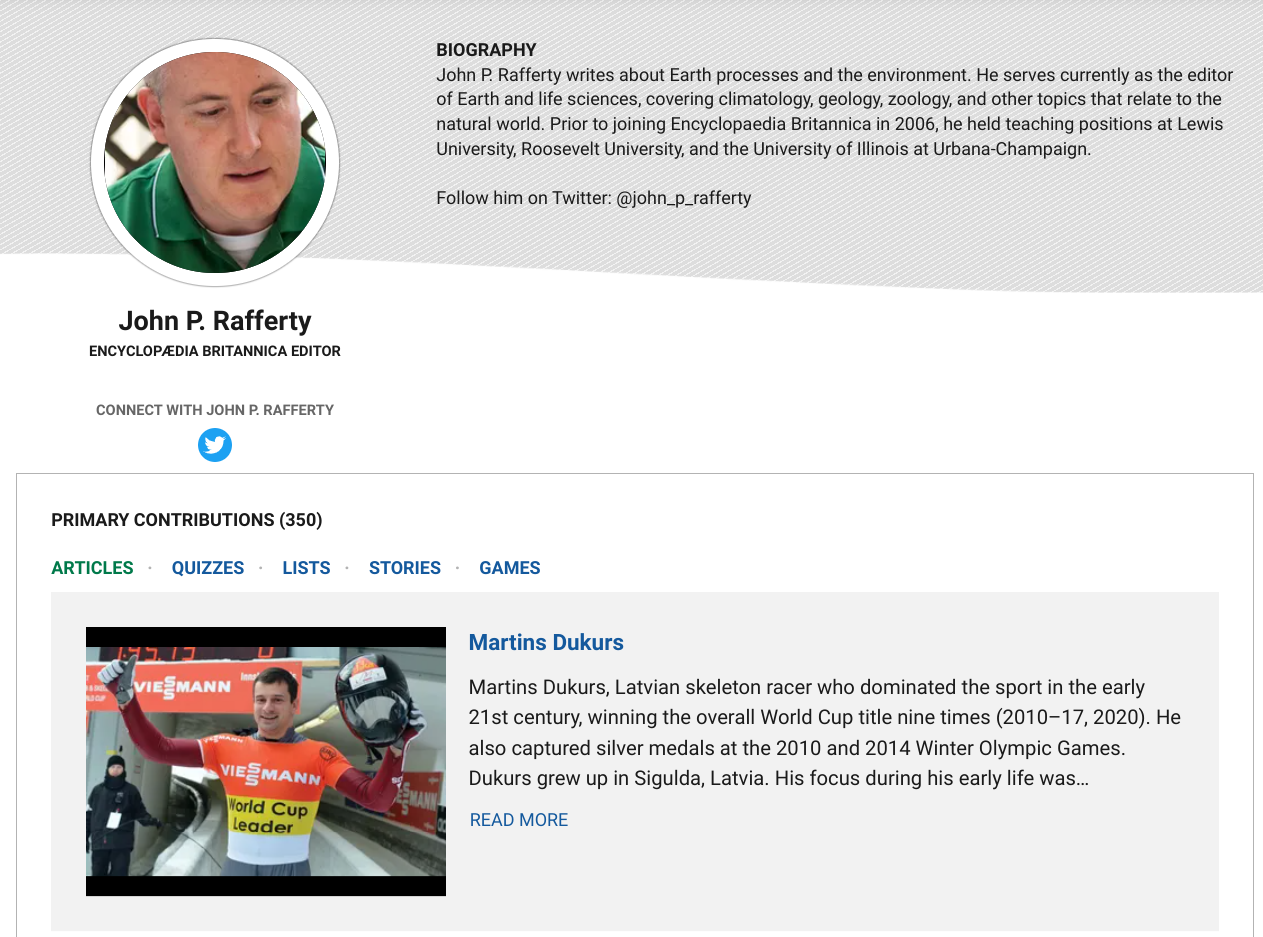The height and width of the screenshot is (937, 1263).
Task: View the Games tab
Action: pos(510,568)
